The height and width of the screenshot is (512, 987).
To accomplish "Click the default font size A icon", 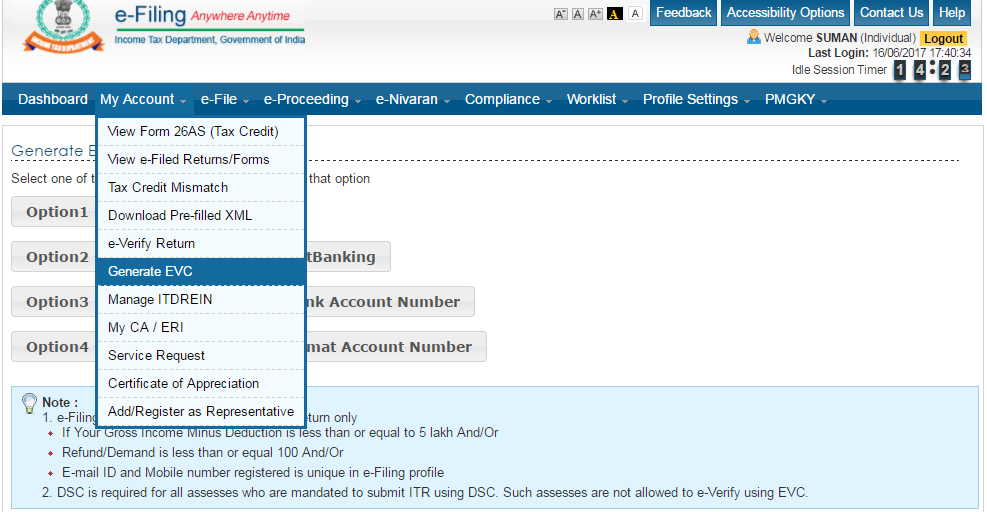I will tap(578, 14).
